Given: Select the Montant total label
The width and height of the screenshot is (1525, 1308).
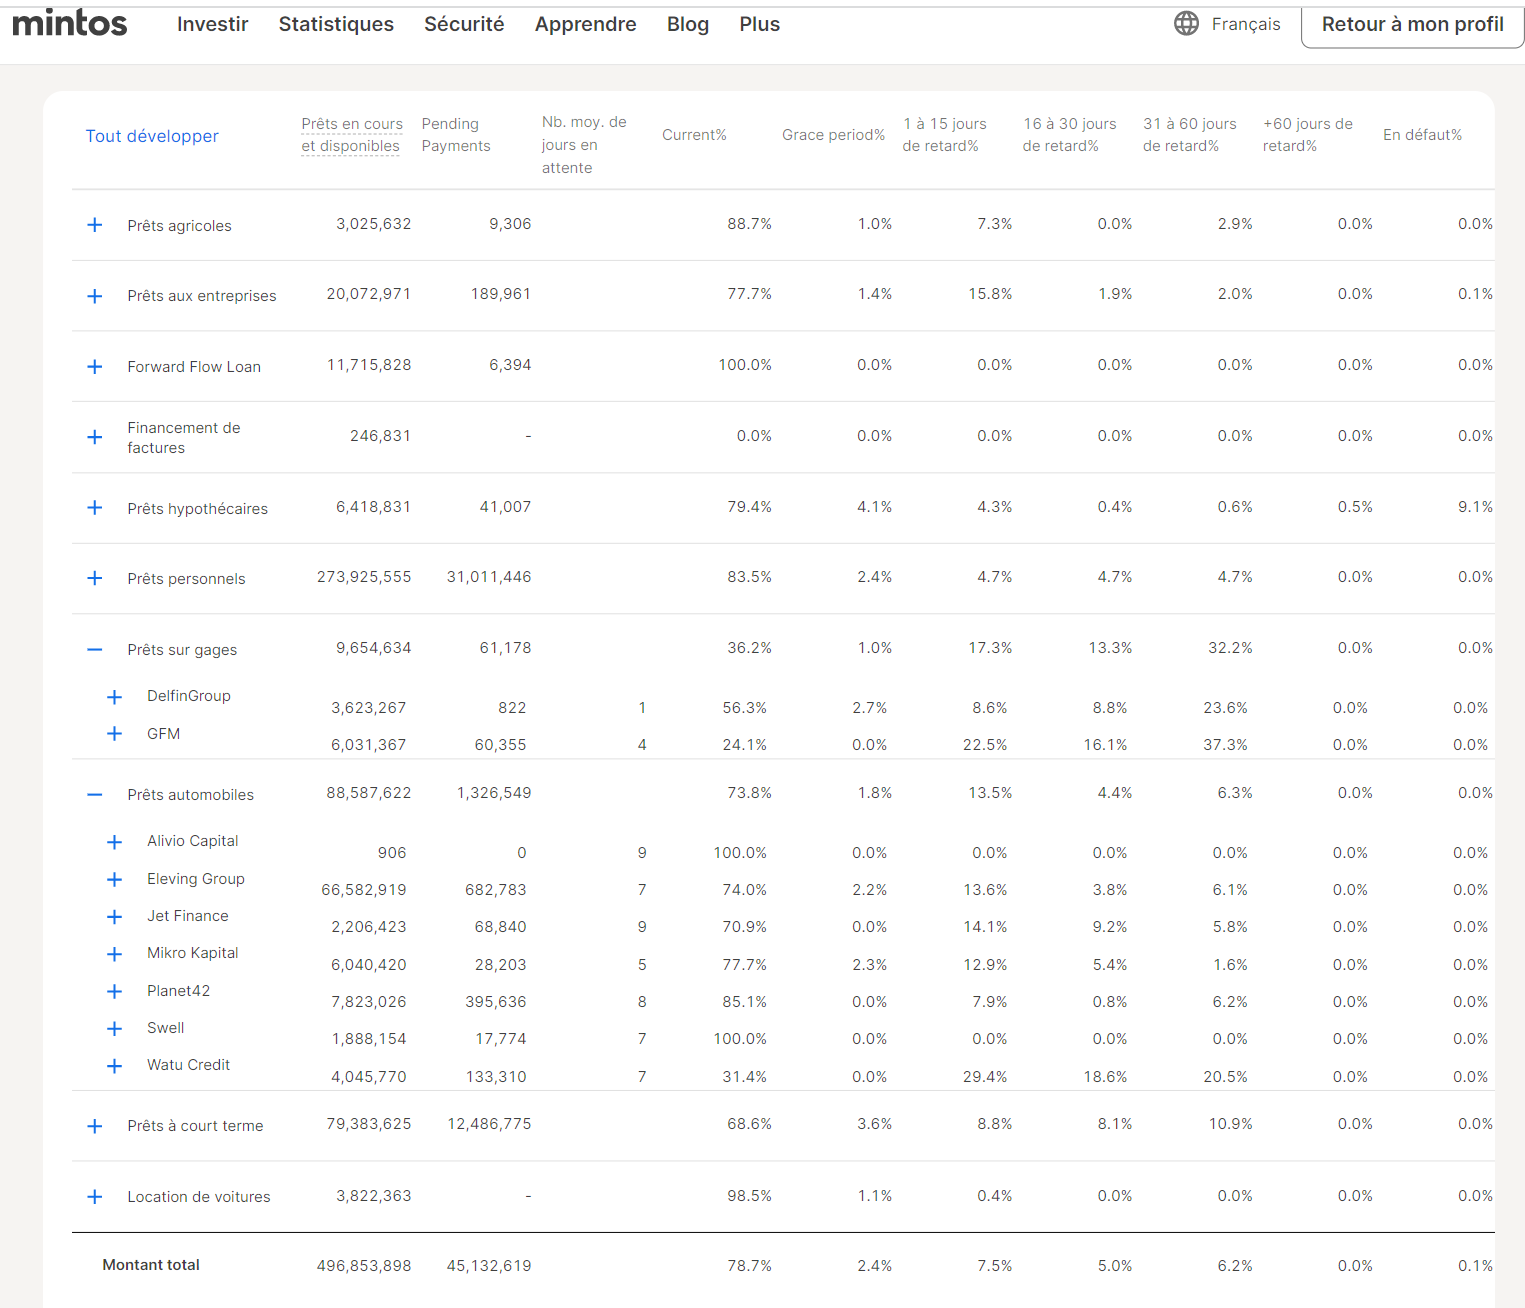Looking at the screenshot, I should pyautogui.click(x=151, y=1265).
